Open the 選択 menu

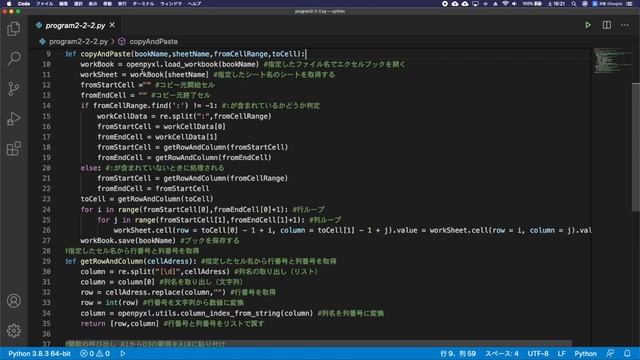click(x=78, y=4)
